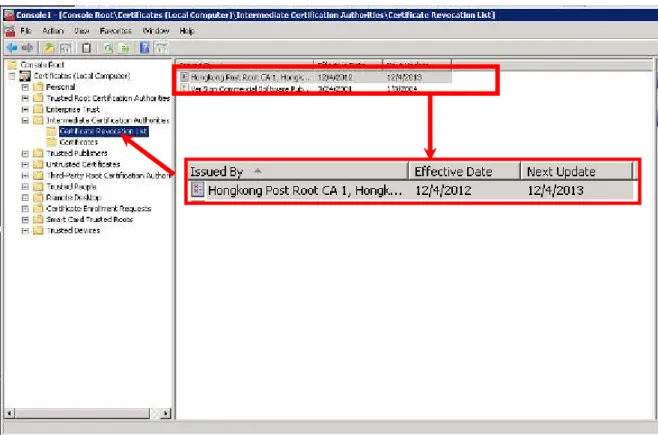
Task: Click the Personal folder icon
Action: (x=38, y=87)
